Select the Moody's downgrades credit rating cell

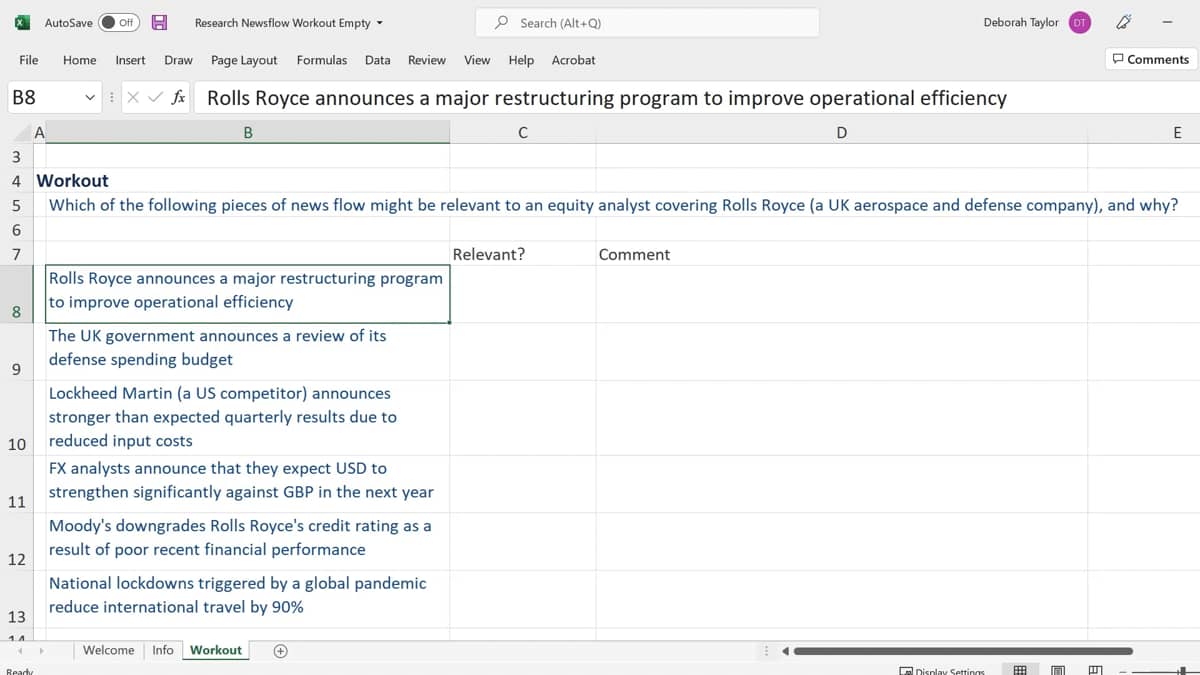(x=248, y=542)
